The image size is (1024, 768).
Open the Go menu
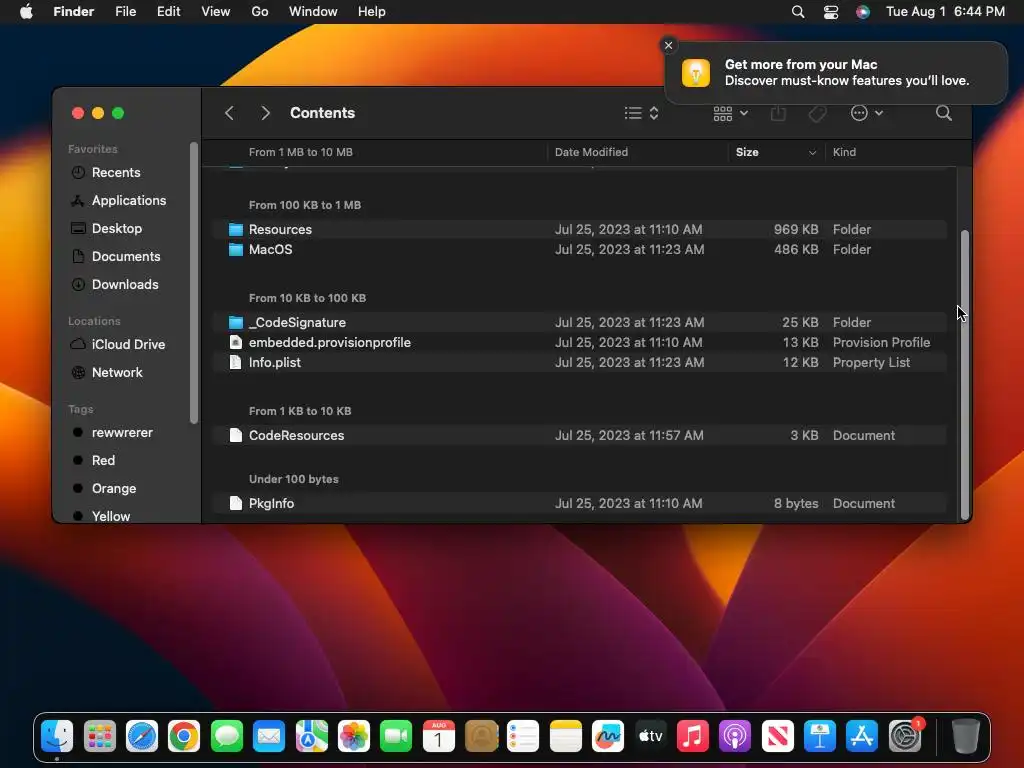[x=260, y=12]
